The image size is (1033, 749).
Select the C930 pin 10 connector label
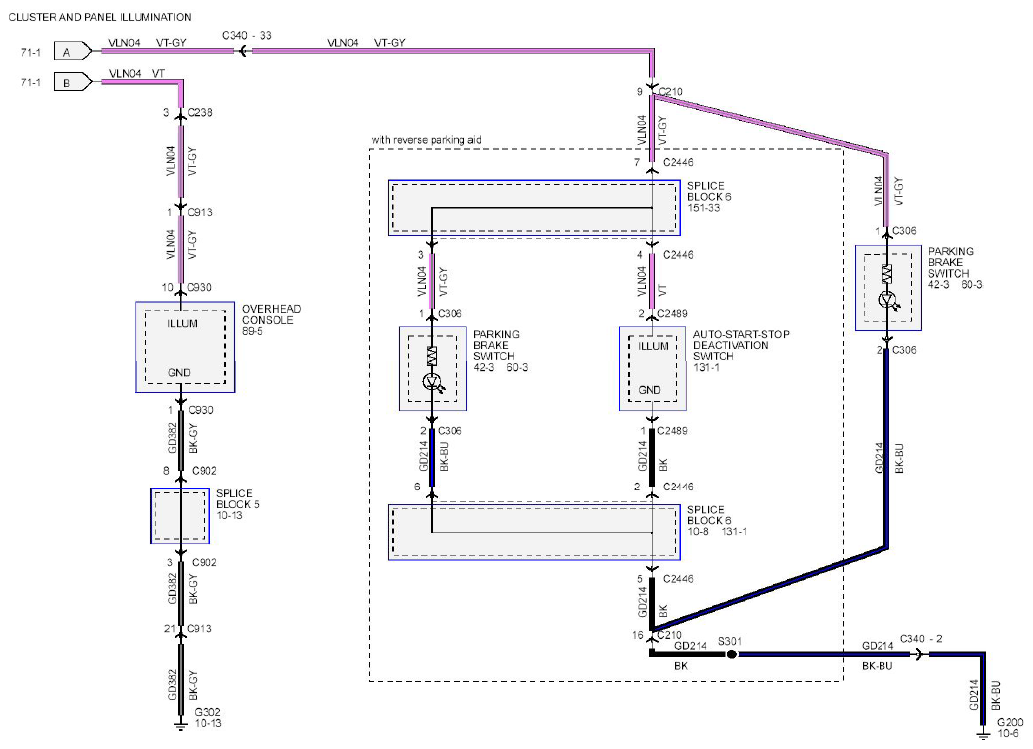[199, 287]
